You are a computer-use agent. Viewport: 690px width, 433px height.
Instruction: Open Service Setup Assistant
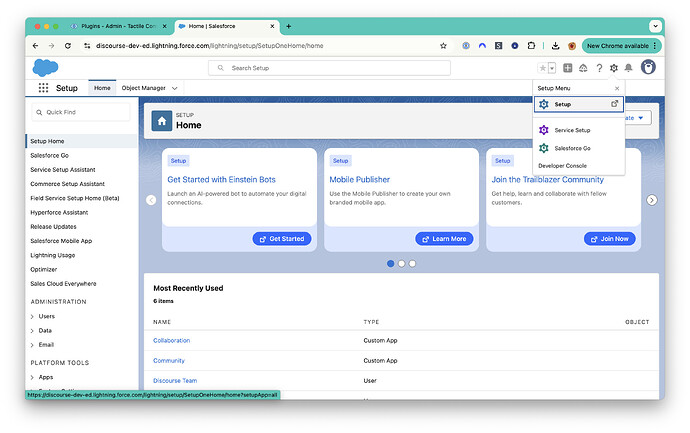(x=62, y=169)
